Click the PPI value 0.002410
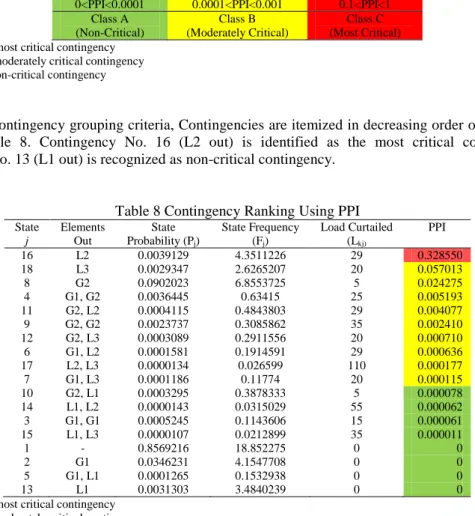Screen dimensions: 475x516 pos(439,324)
